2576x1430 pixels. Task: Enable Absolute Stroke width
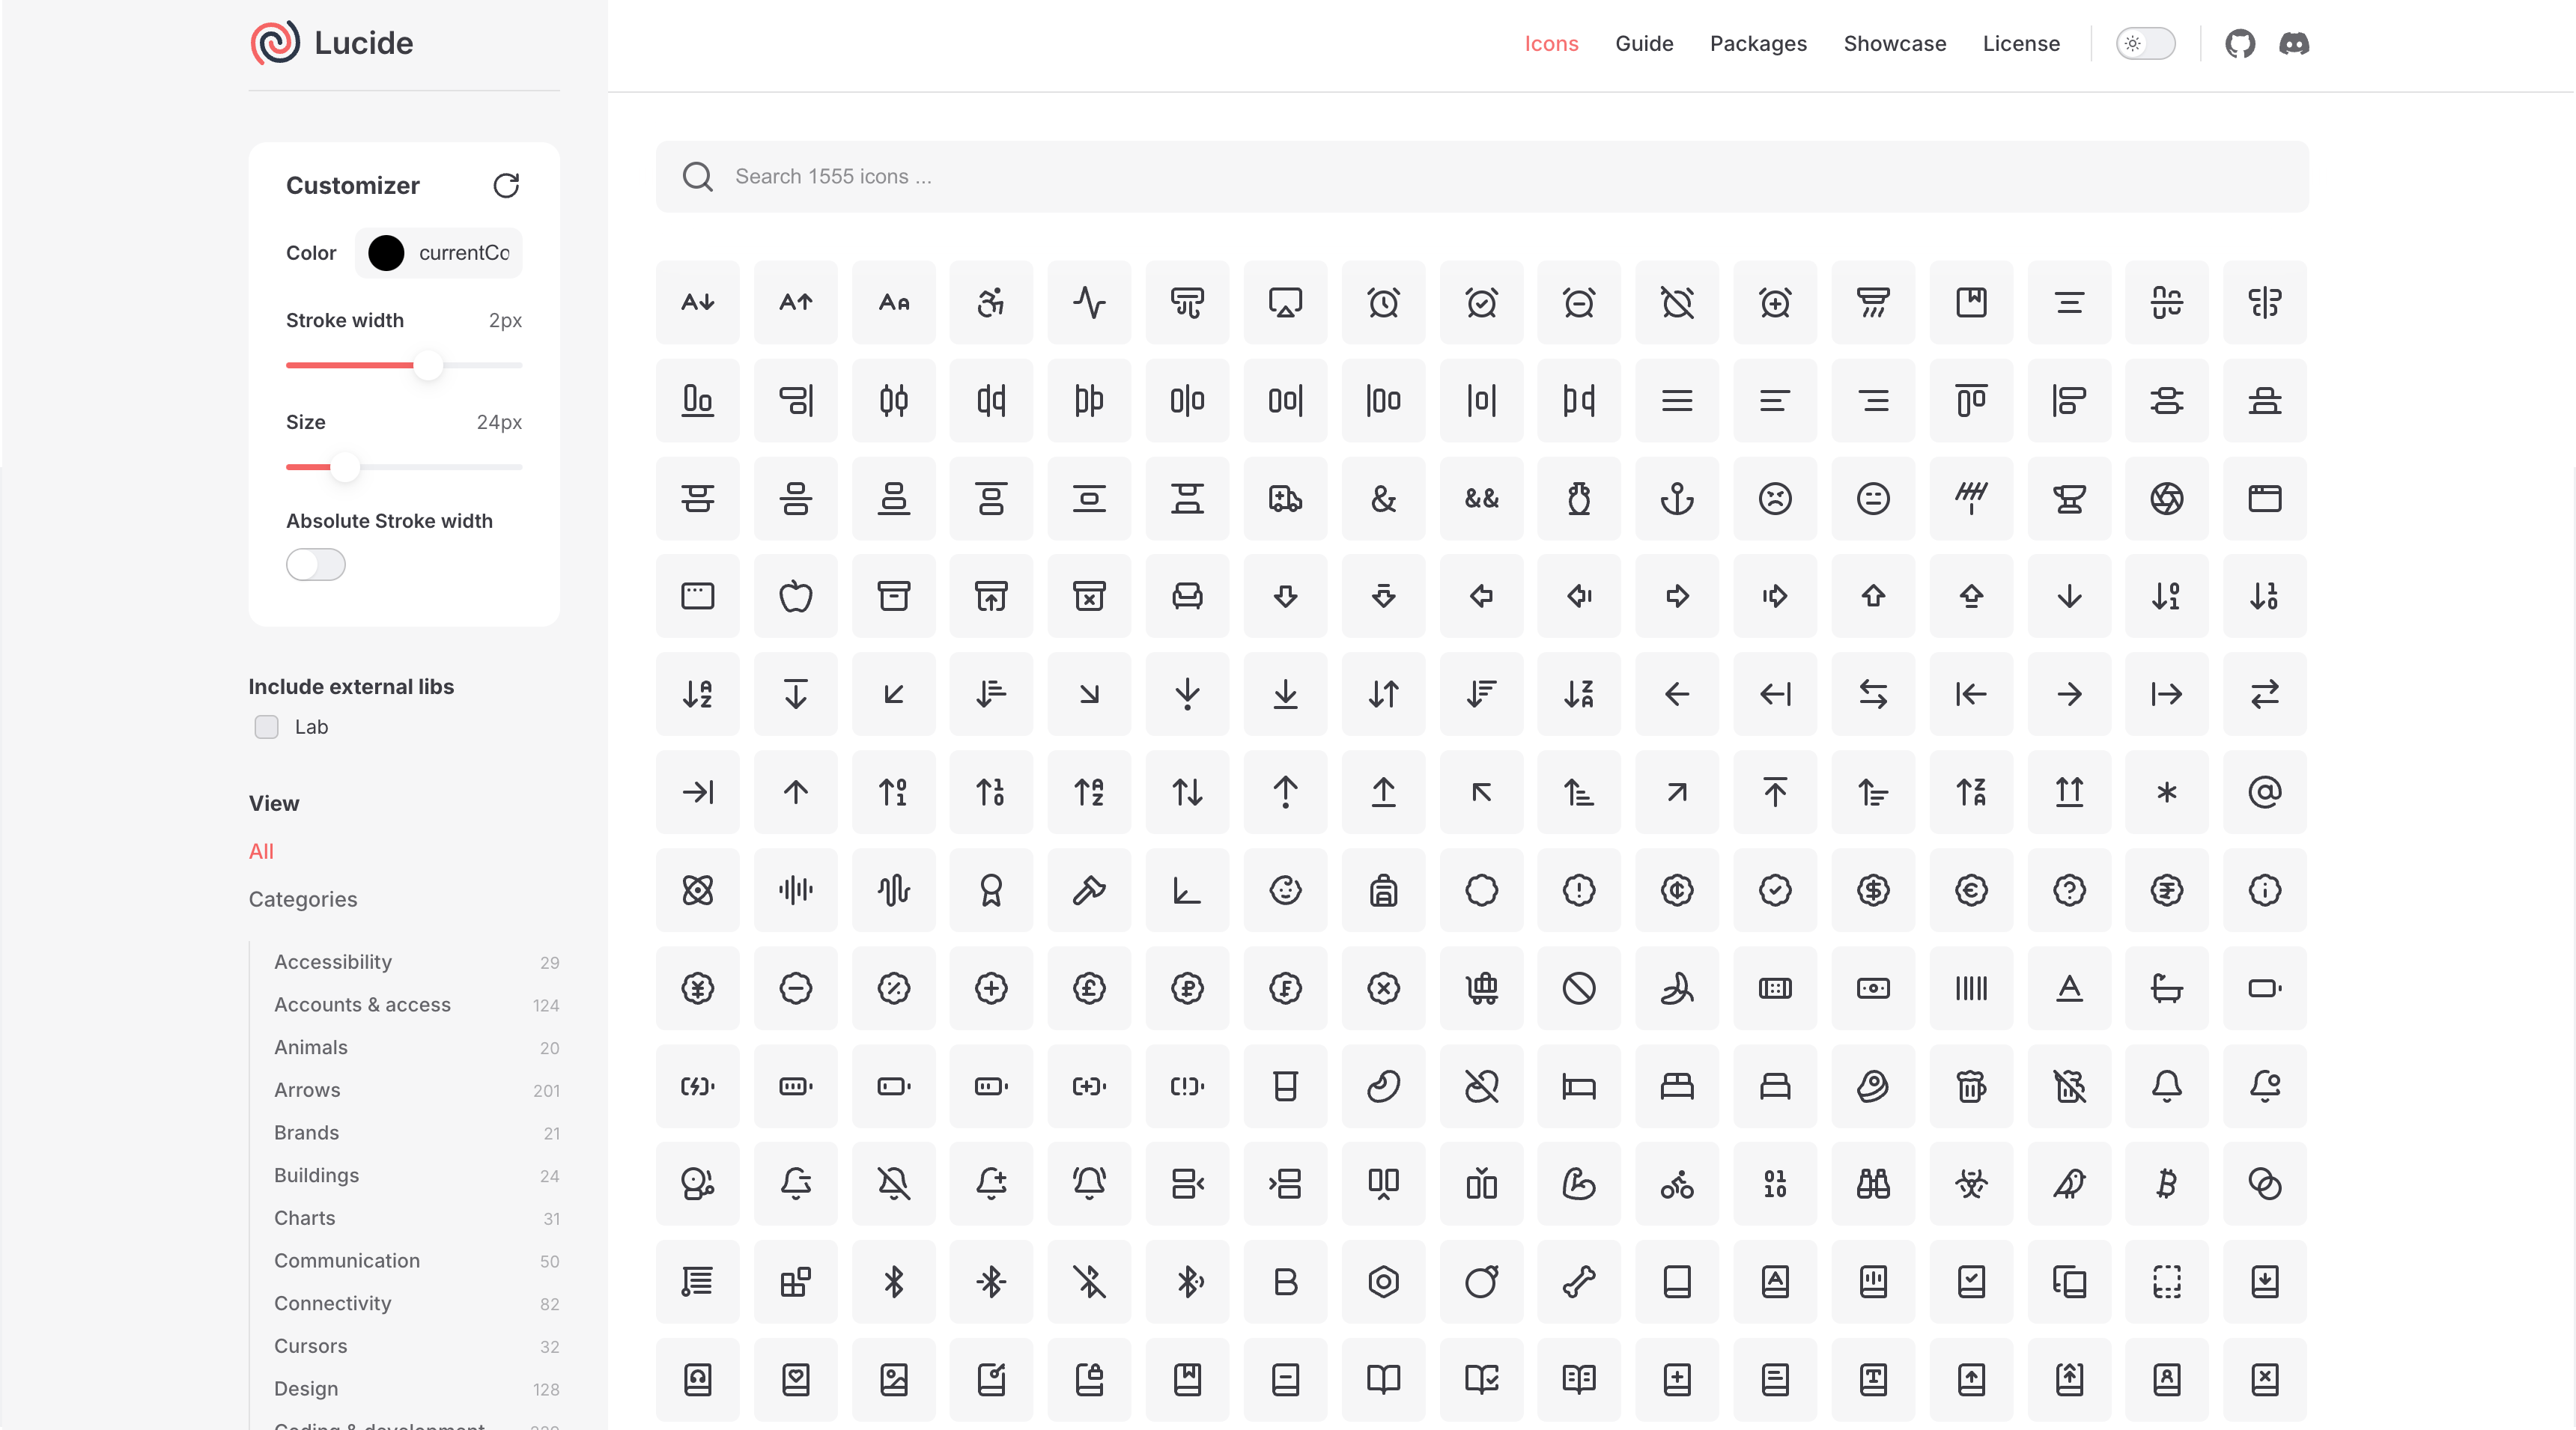(315, 564)
